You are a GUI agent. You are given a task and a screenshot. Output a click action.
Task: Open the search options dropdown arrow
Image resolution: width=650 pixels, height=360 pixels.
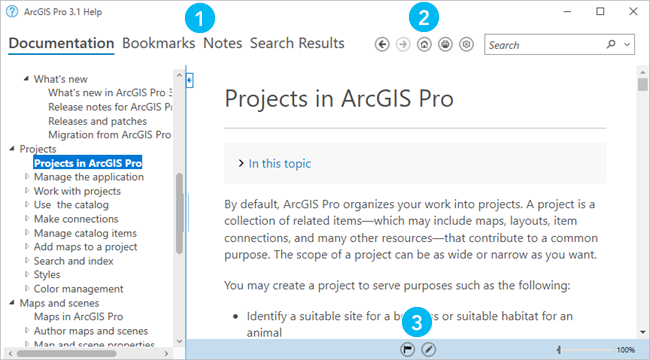[x=627, y=44]
